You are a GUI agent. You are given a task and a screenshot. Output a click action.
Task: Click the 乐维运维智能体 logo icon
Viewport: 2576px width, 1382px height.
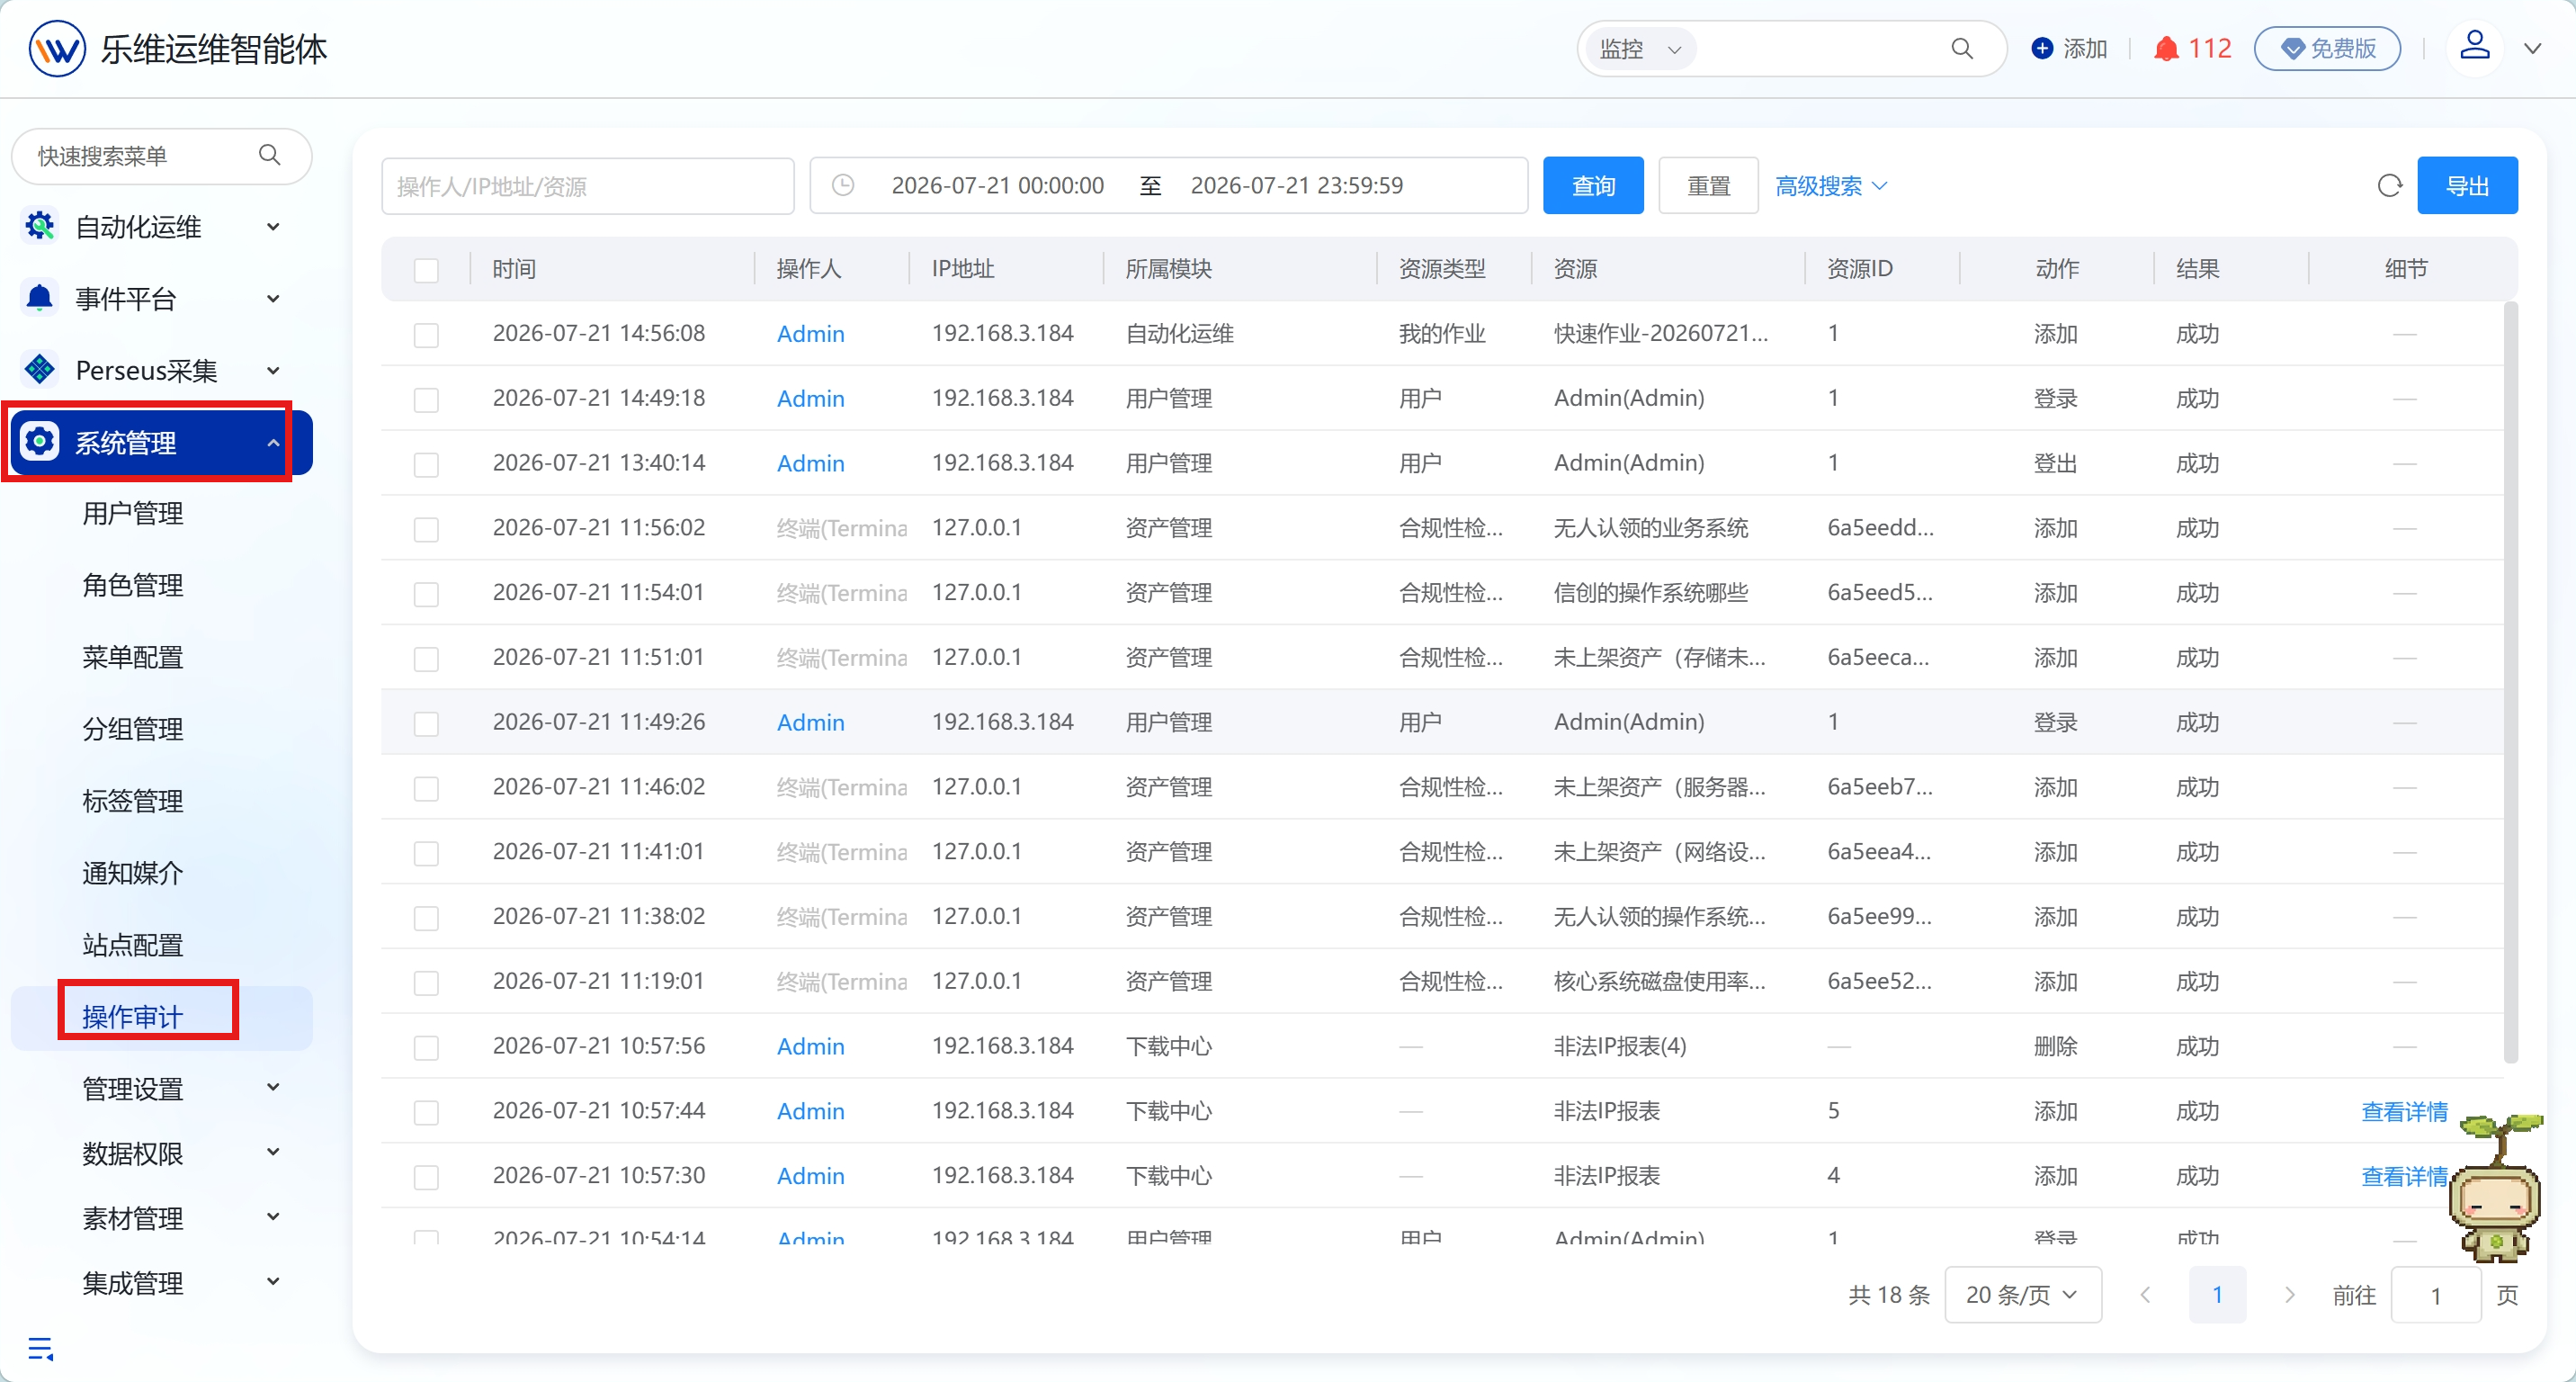tap(57, 48)
